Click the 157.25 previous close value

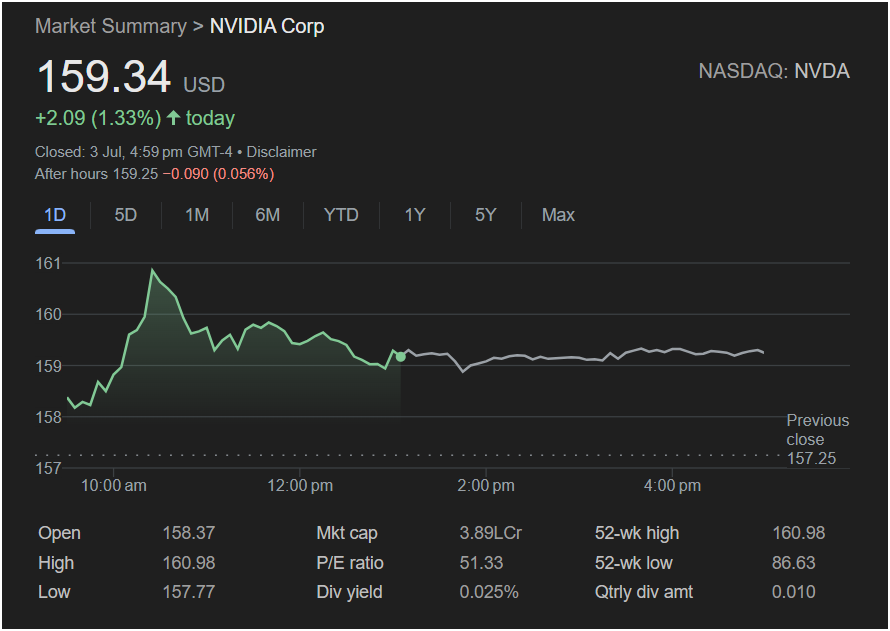pyautogui.click(x=812, y=458)
